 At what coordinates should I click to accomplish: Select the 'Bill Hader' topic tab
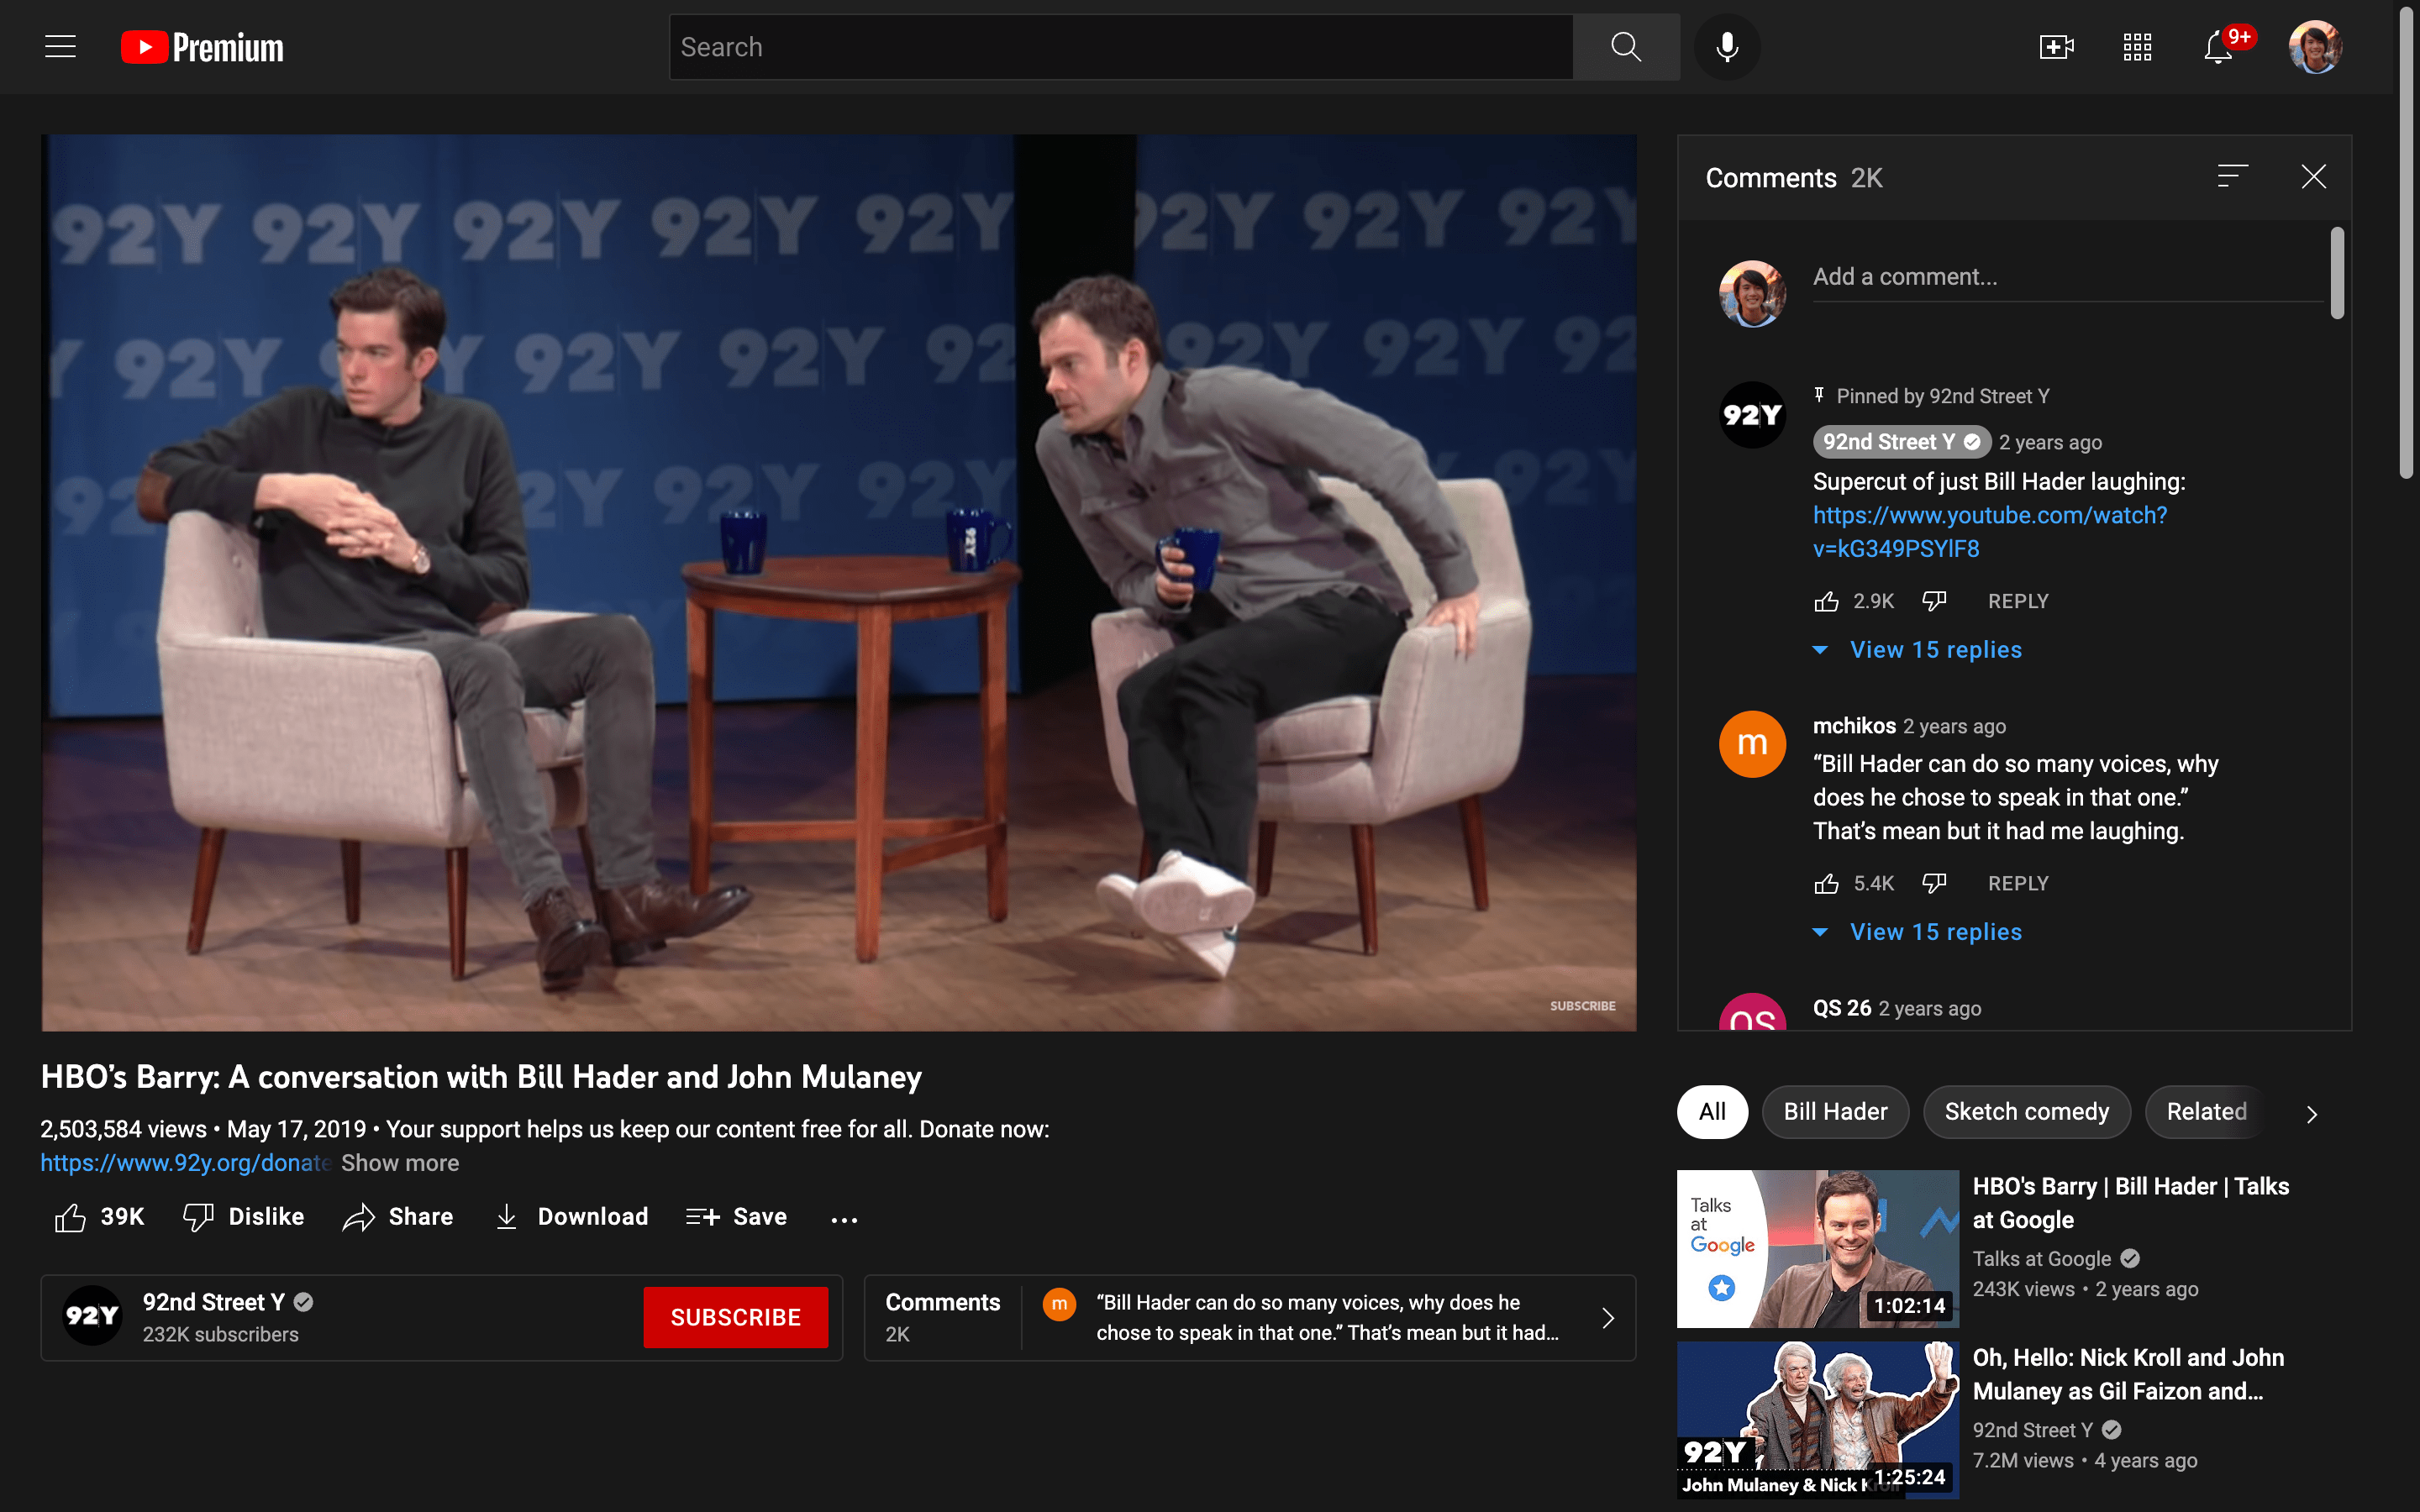[1834, 1111]
